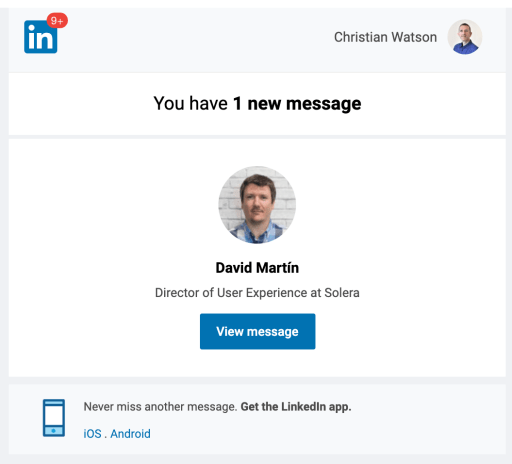Click the bold "1 new message" text
512x464 pixels.
pos(297,104)
